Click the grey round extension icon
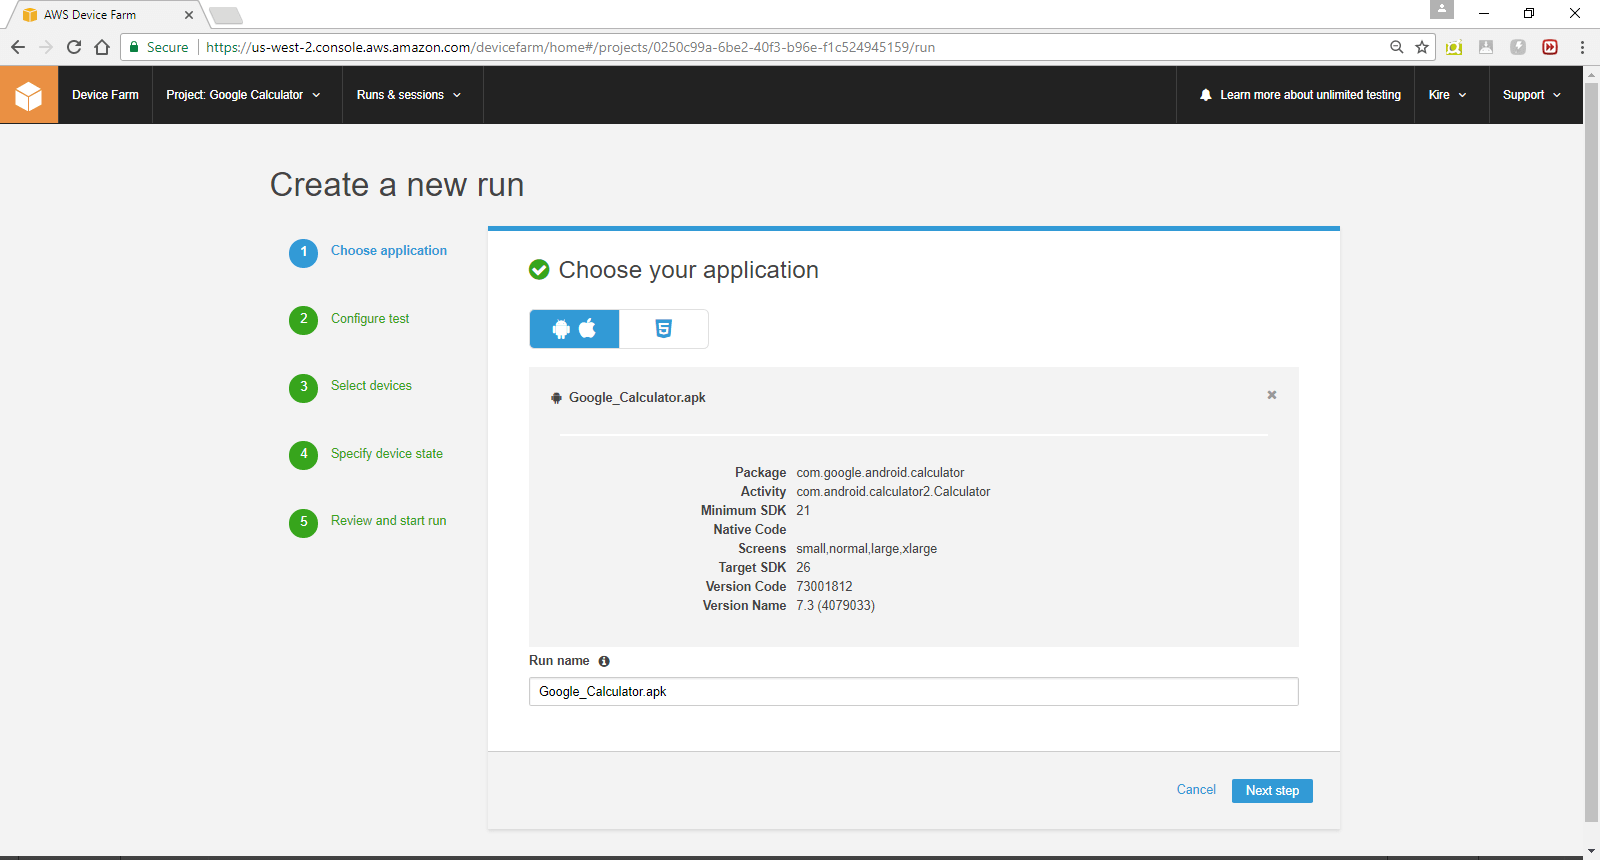1600x860 pixels. click(x=1518, y=47)
